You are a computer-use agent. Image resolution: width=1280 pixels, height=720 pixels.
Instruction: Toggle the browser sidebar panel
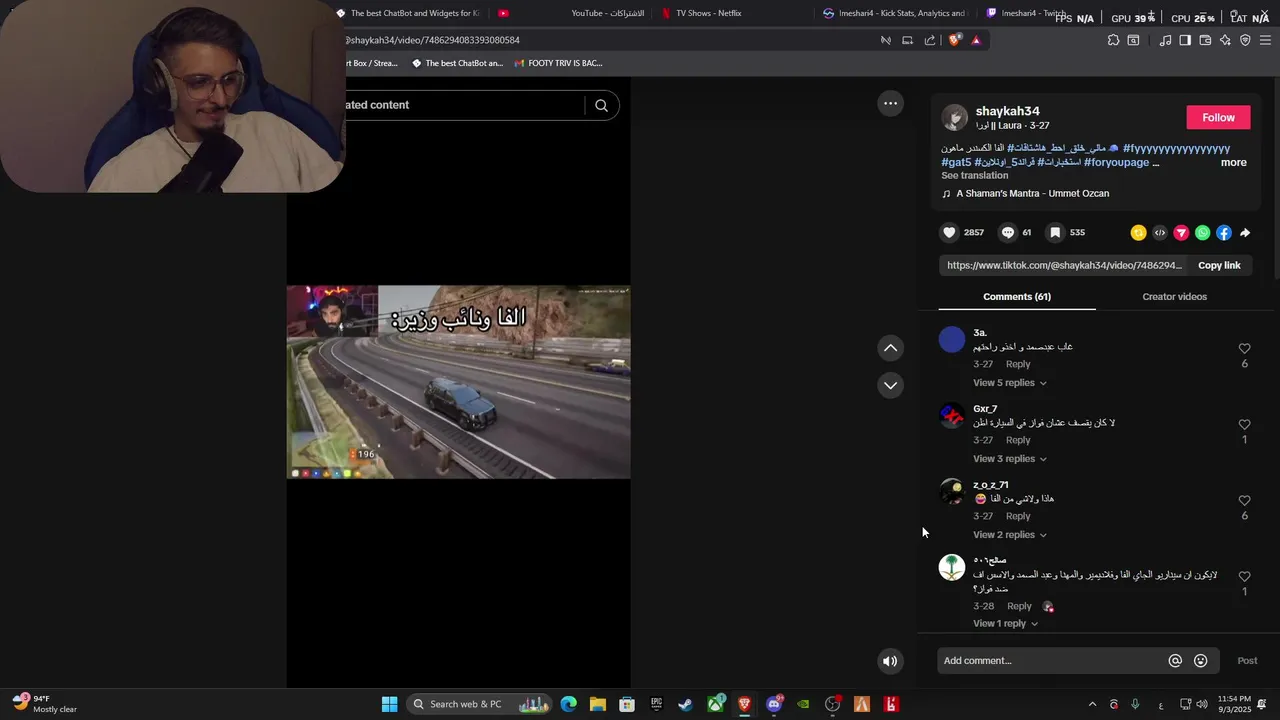(x=1185, y=40)
